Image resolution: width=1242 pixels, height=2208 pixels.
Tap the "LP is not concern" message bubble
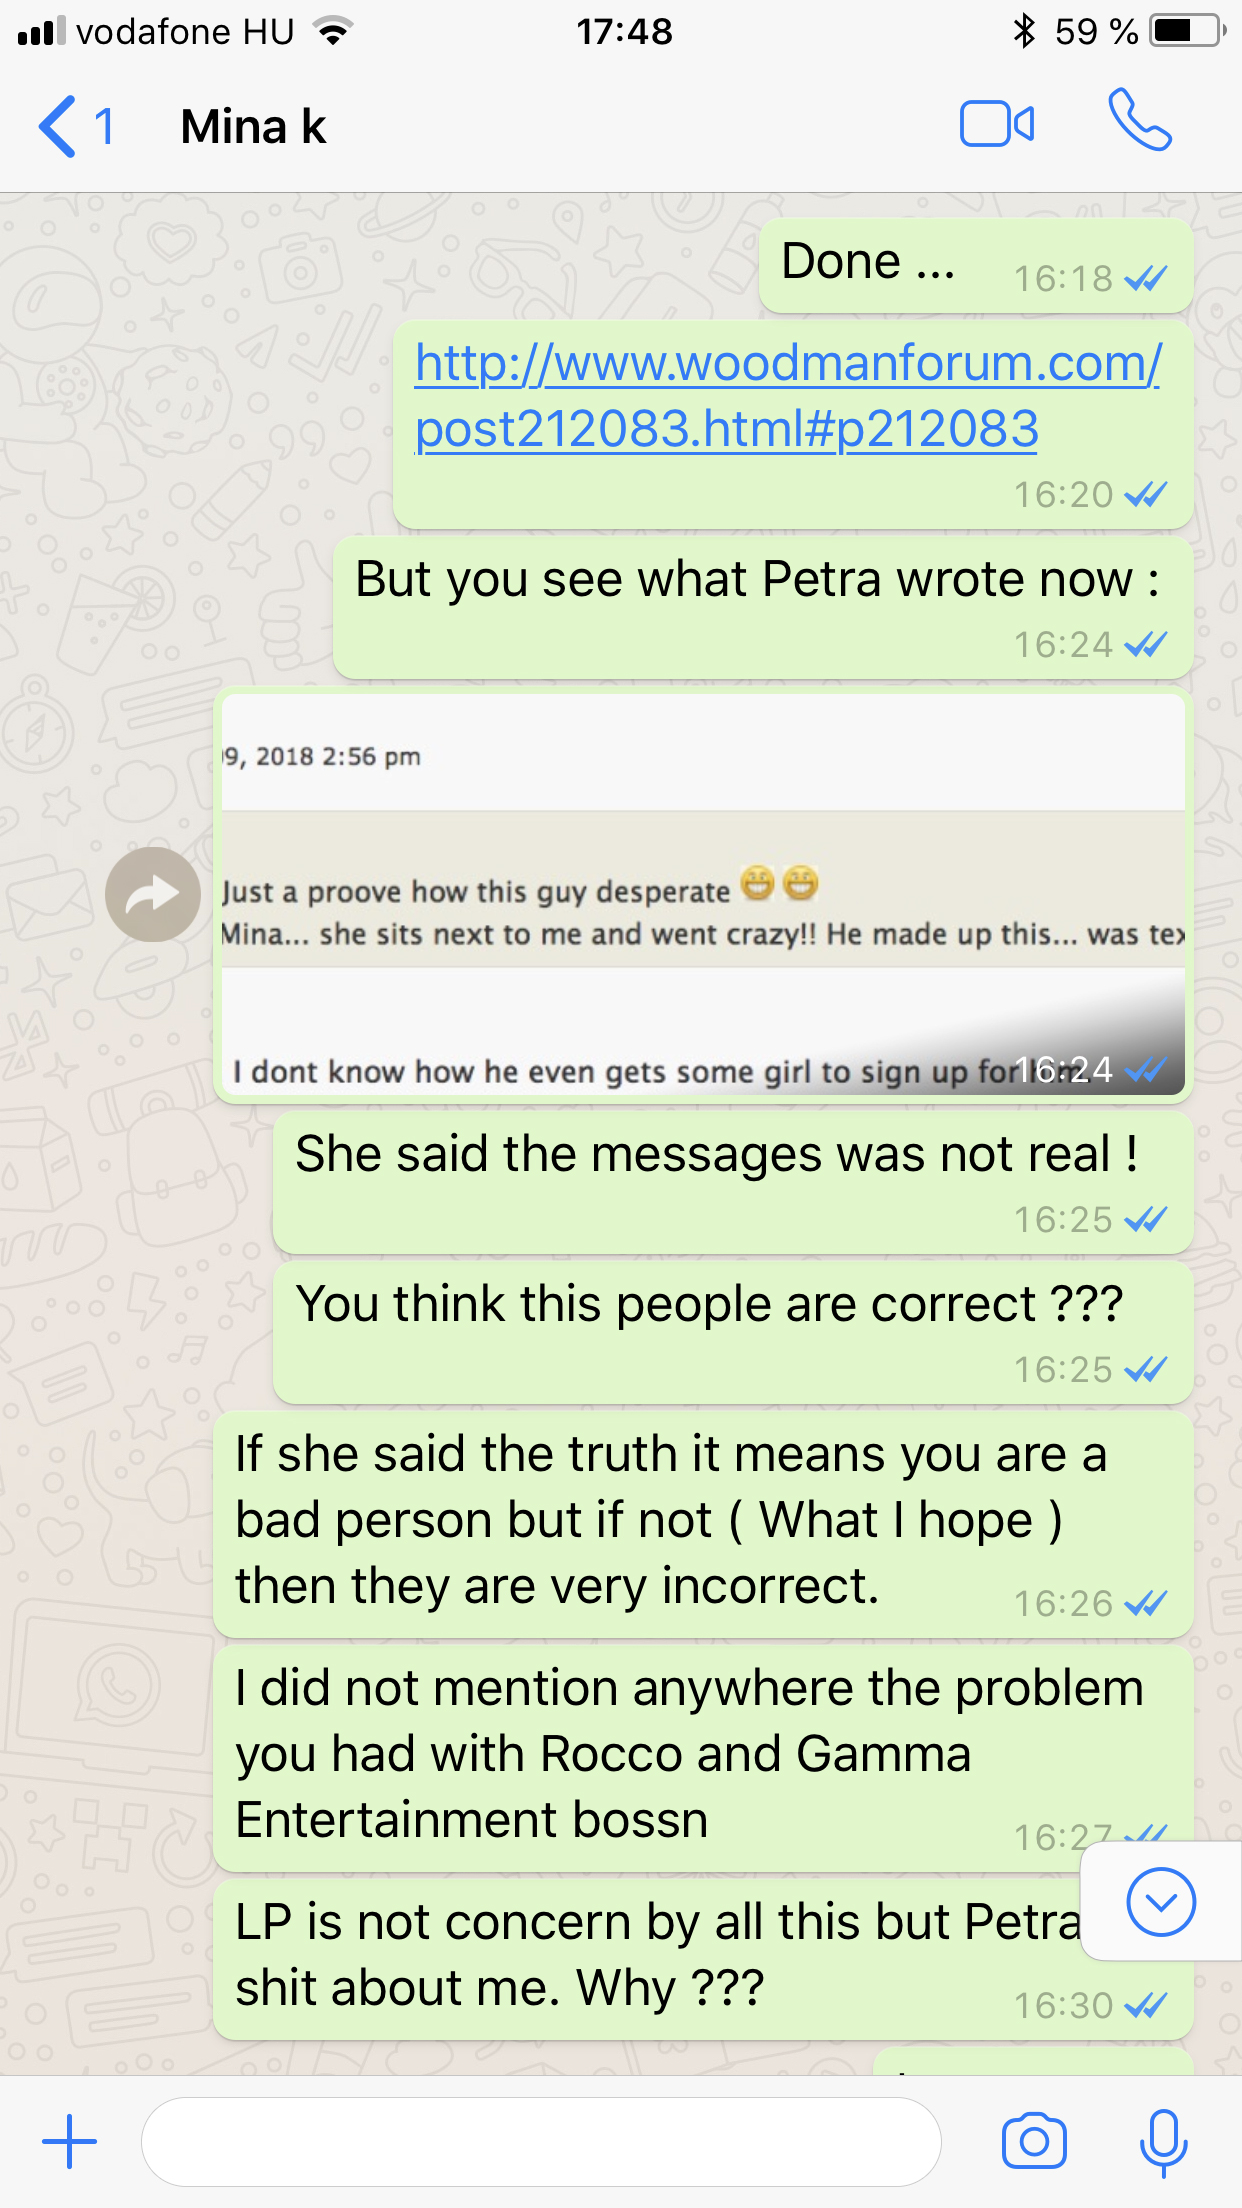tap(703, 1959)
